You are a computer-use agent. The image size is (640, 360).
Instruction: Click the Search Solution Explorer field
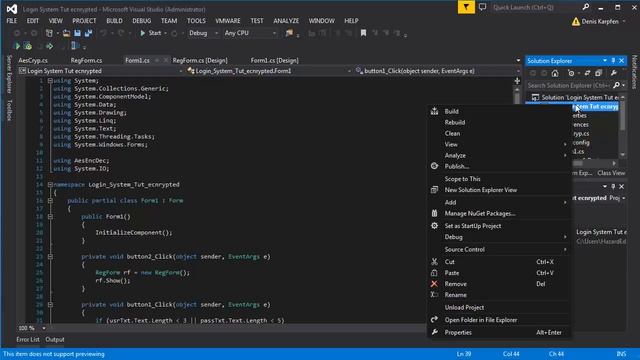tap(569, 85)
